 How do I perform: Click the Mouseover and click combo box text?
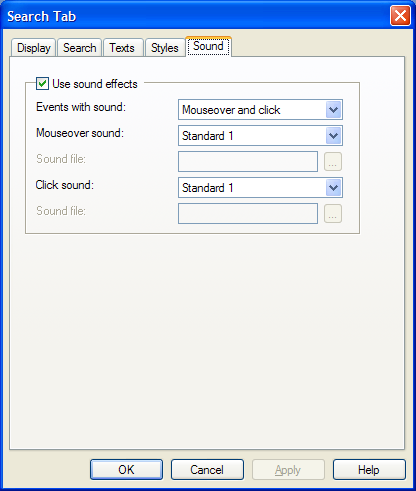point(231,110)
